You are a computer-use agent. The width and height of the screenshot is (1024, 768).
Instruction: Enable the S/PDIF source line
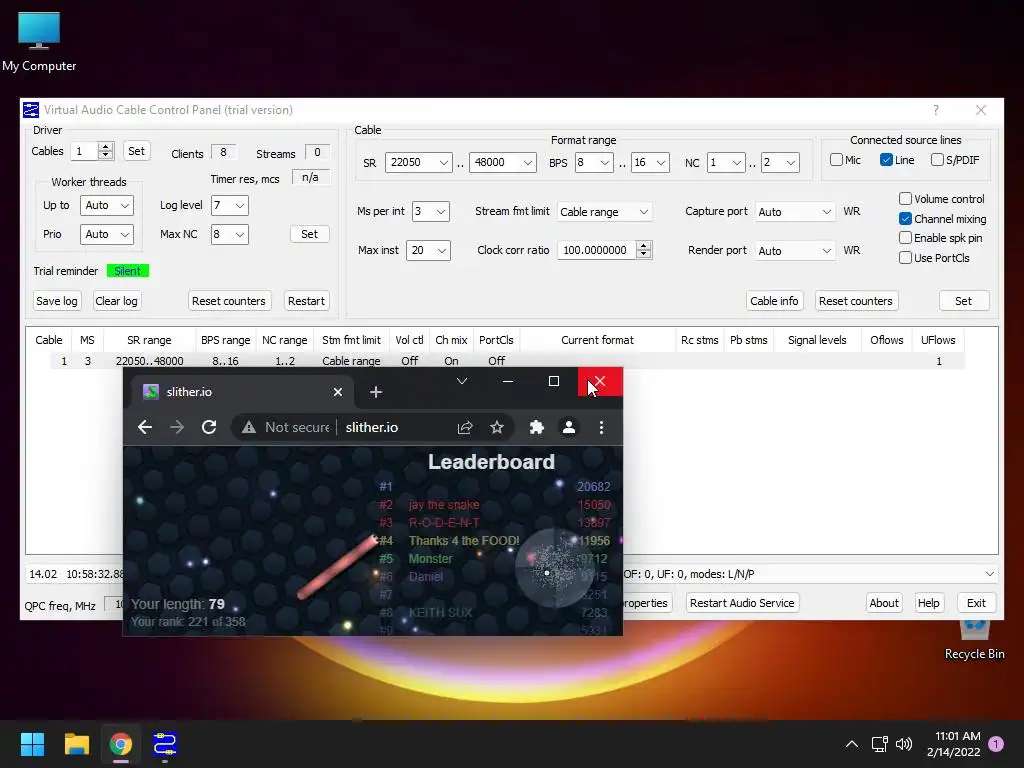coord(937,159)
